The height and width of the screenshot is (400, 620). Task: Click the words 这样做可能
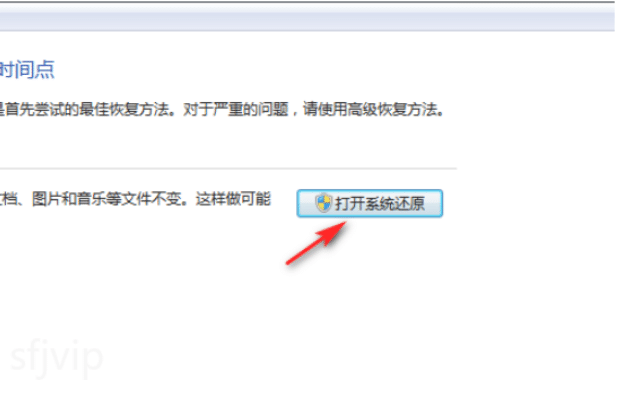[x=233, y=199]
